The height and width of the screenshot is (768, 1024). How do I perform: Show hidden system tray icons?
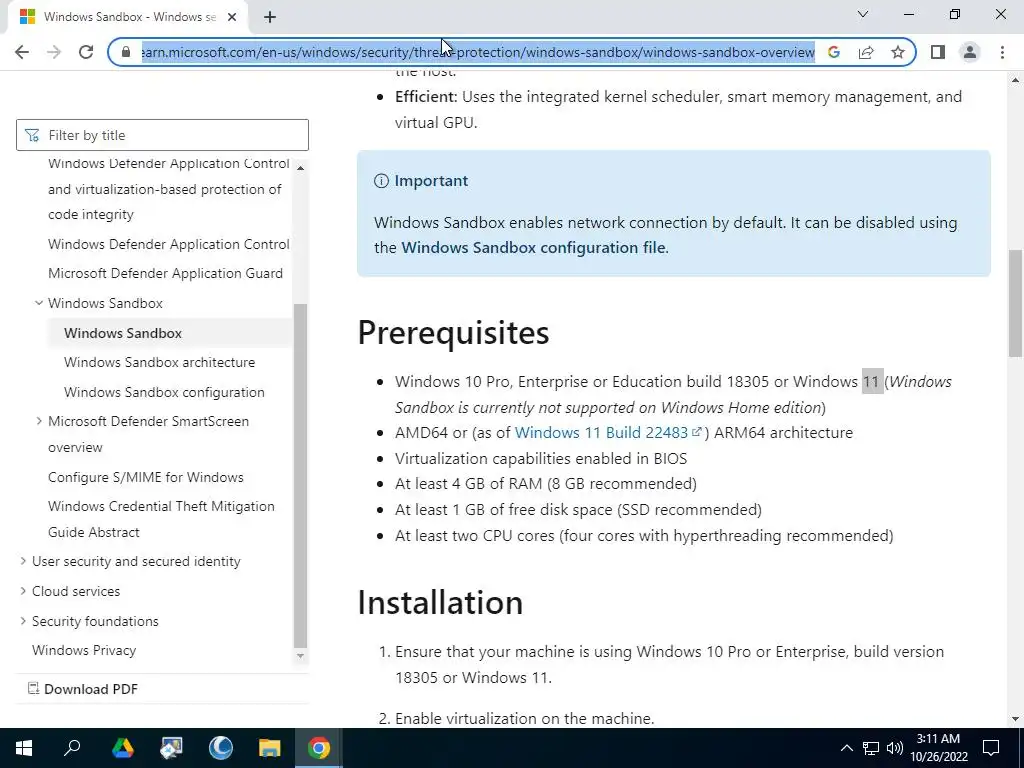(846, 748)
